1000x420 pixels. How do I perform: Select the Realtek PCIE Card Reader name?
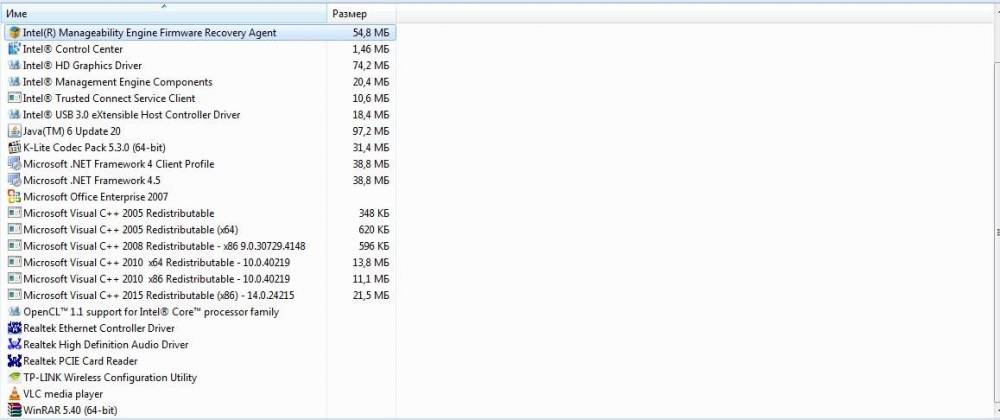80,361
